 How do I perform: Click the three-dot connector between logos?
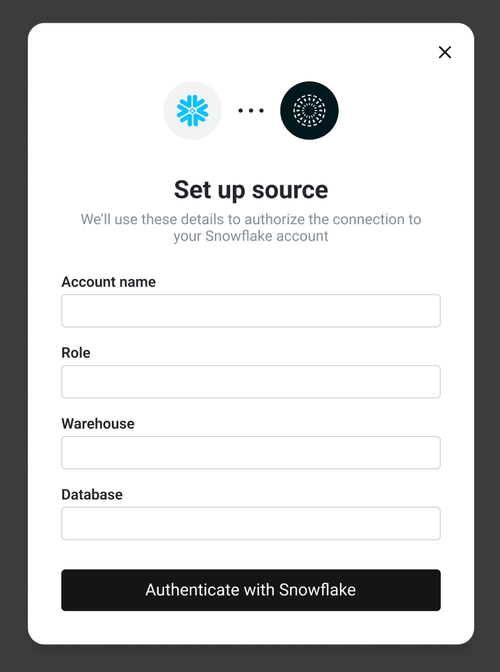point(251,111)
